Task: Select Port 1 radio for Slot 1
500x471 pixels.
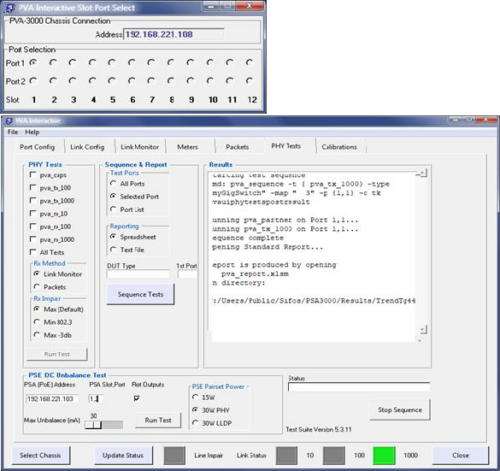Action: pos(33,62)
